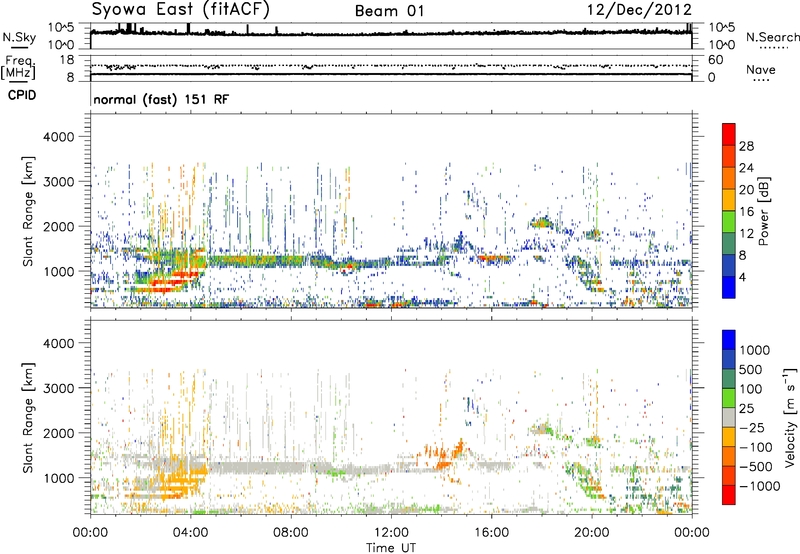The image size is (800, 554).
Task: Click the '-500' value on velocity colorbar
Action: [756, 467]
